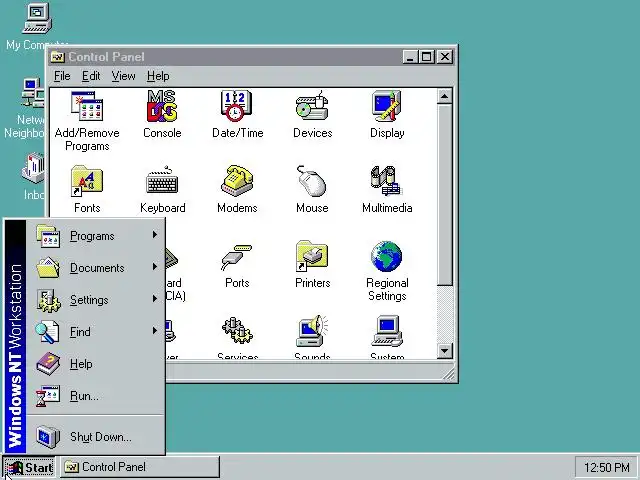Open the Programs submenu in Start menu

(96, 236)
